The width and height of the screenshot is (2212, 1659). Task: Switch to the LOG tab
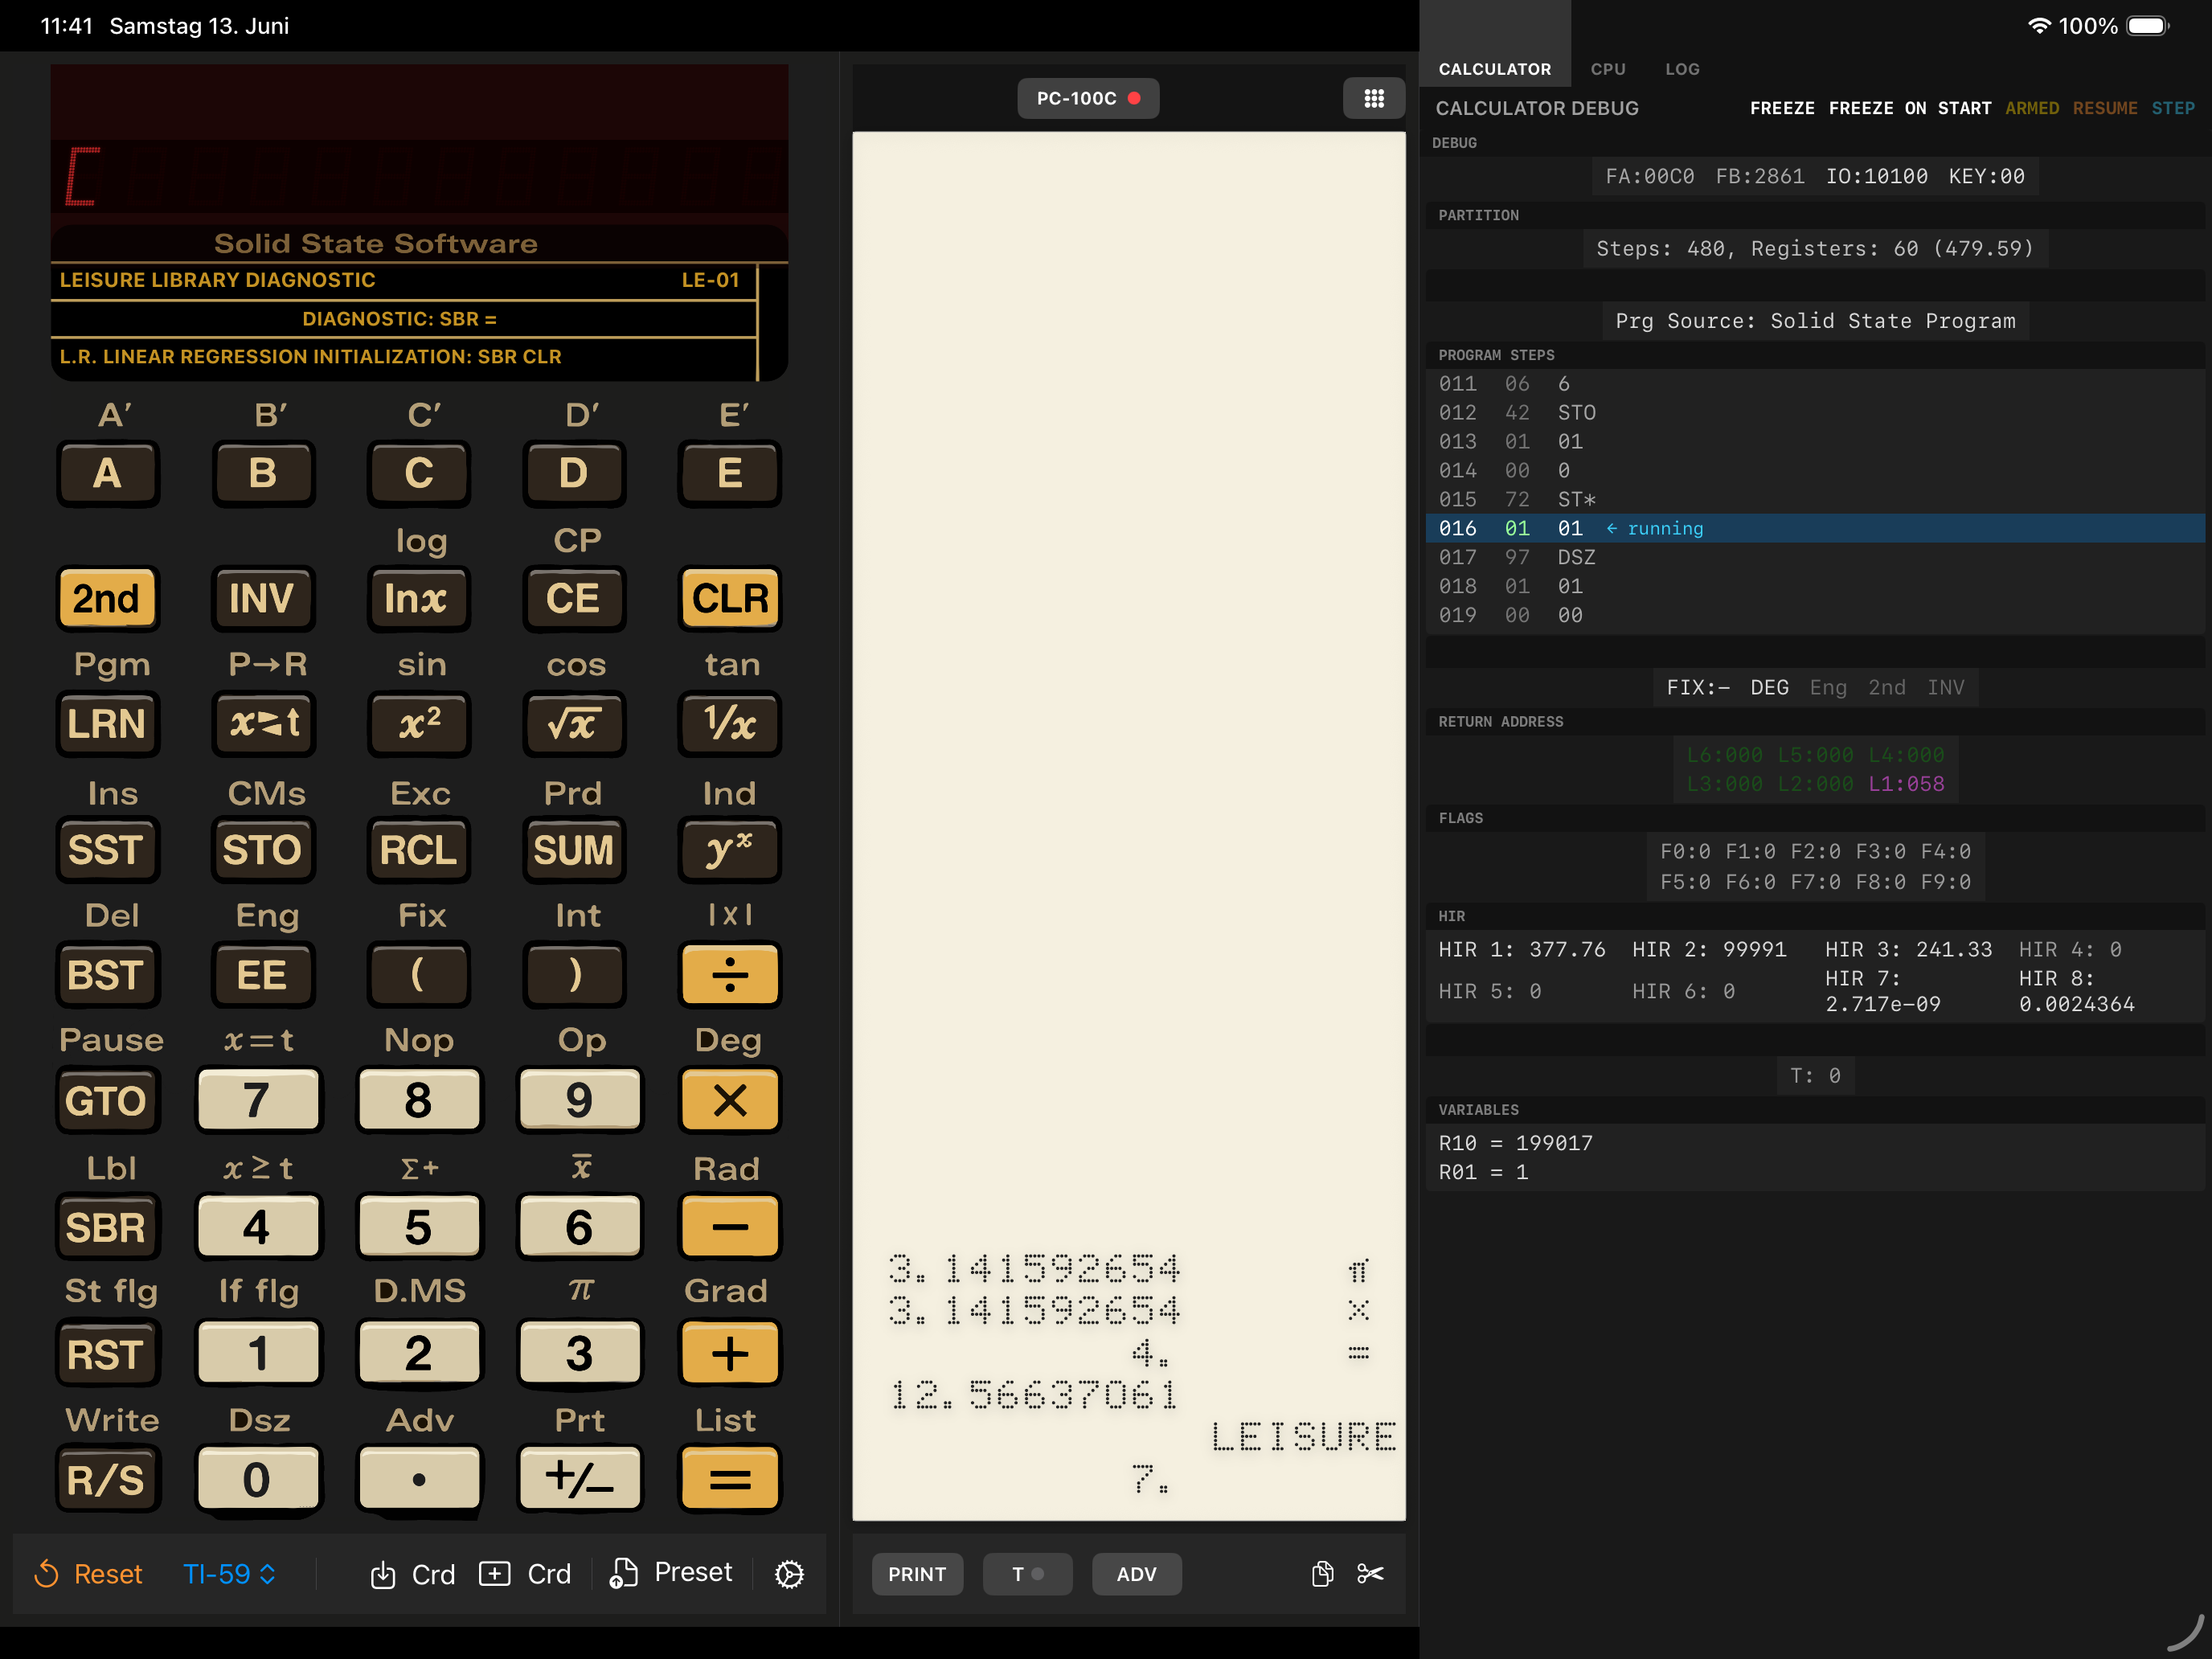tap(1681, 69)
